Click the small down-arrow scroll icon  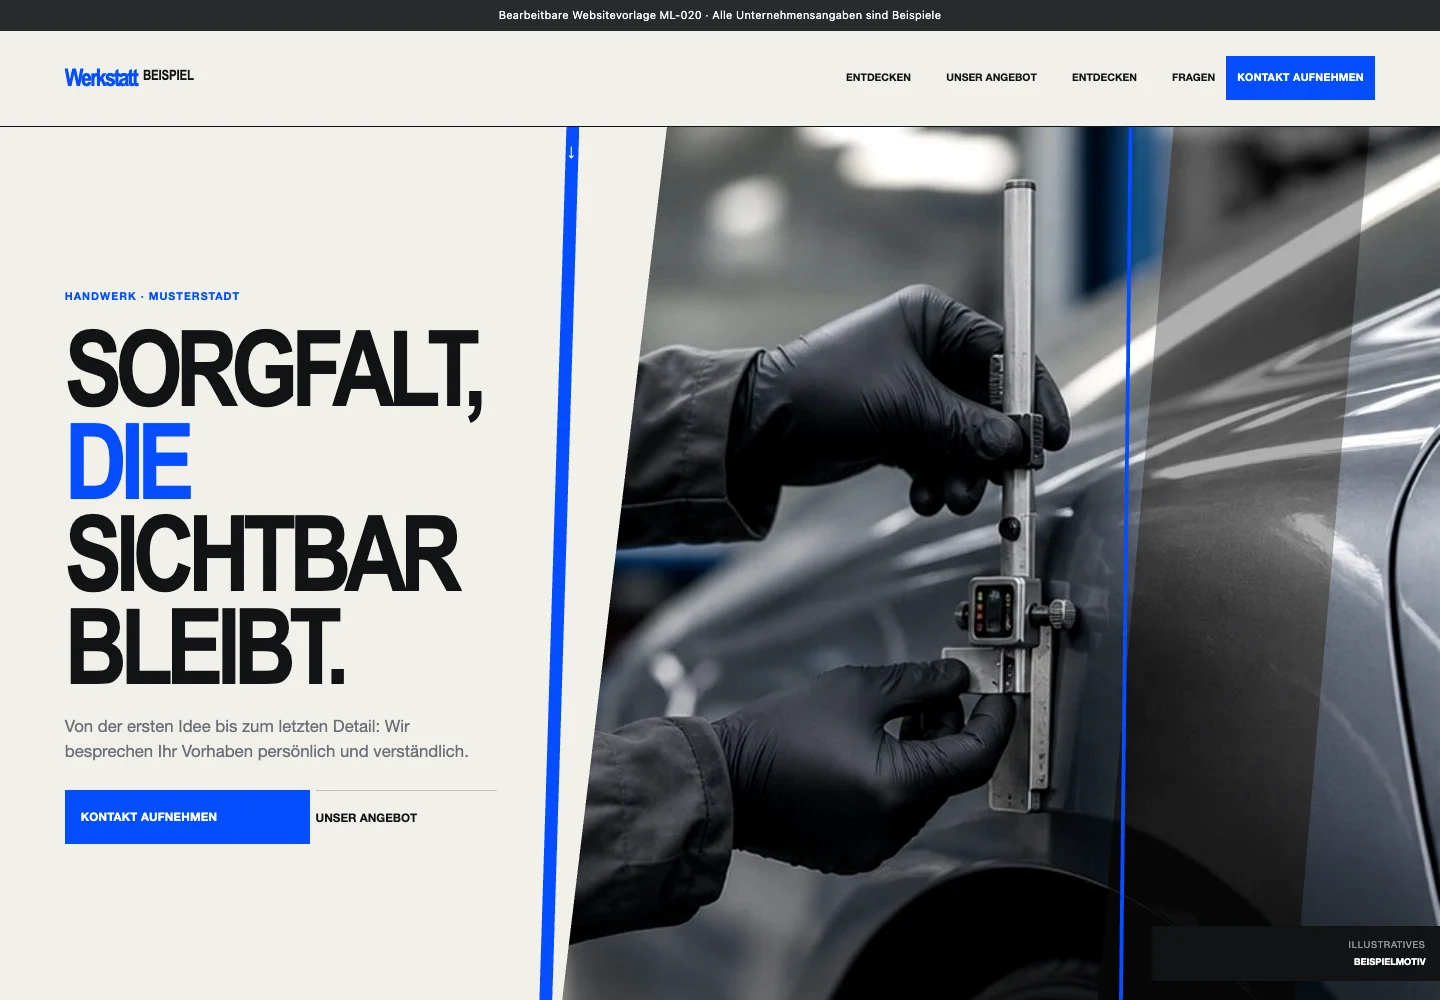tap(571, 153)
